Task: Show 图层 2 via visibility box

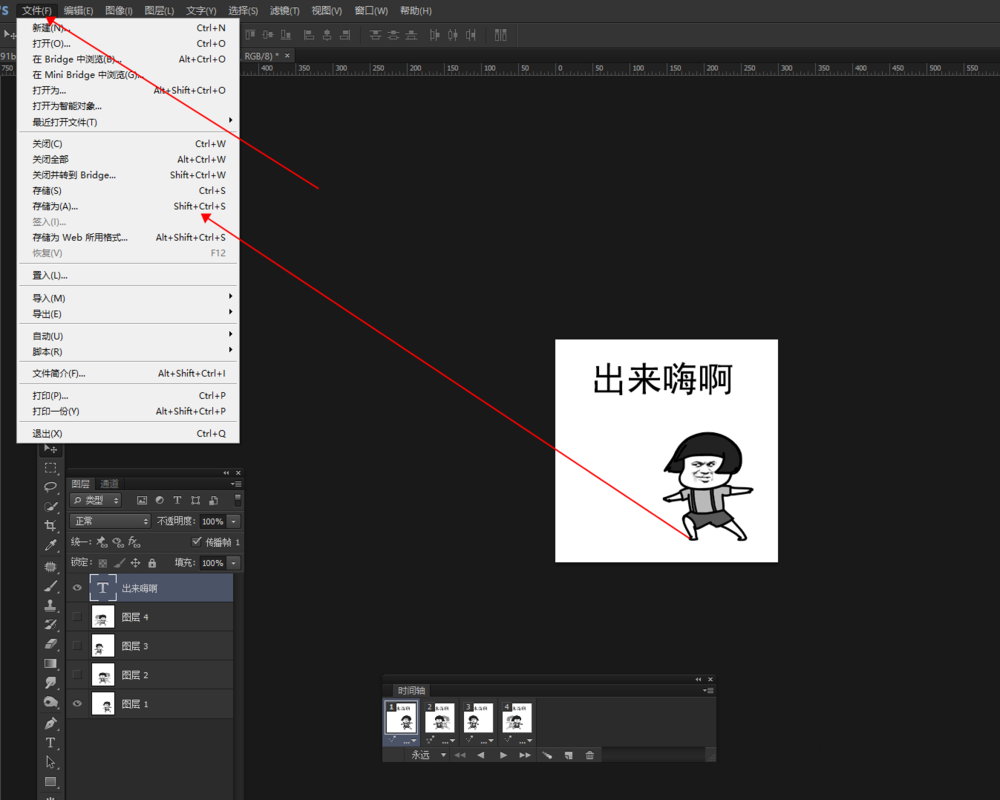Action: click(x=77, y=674)
